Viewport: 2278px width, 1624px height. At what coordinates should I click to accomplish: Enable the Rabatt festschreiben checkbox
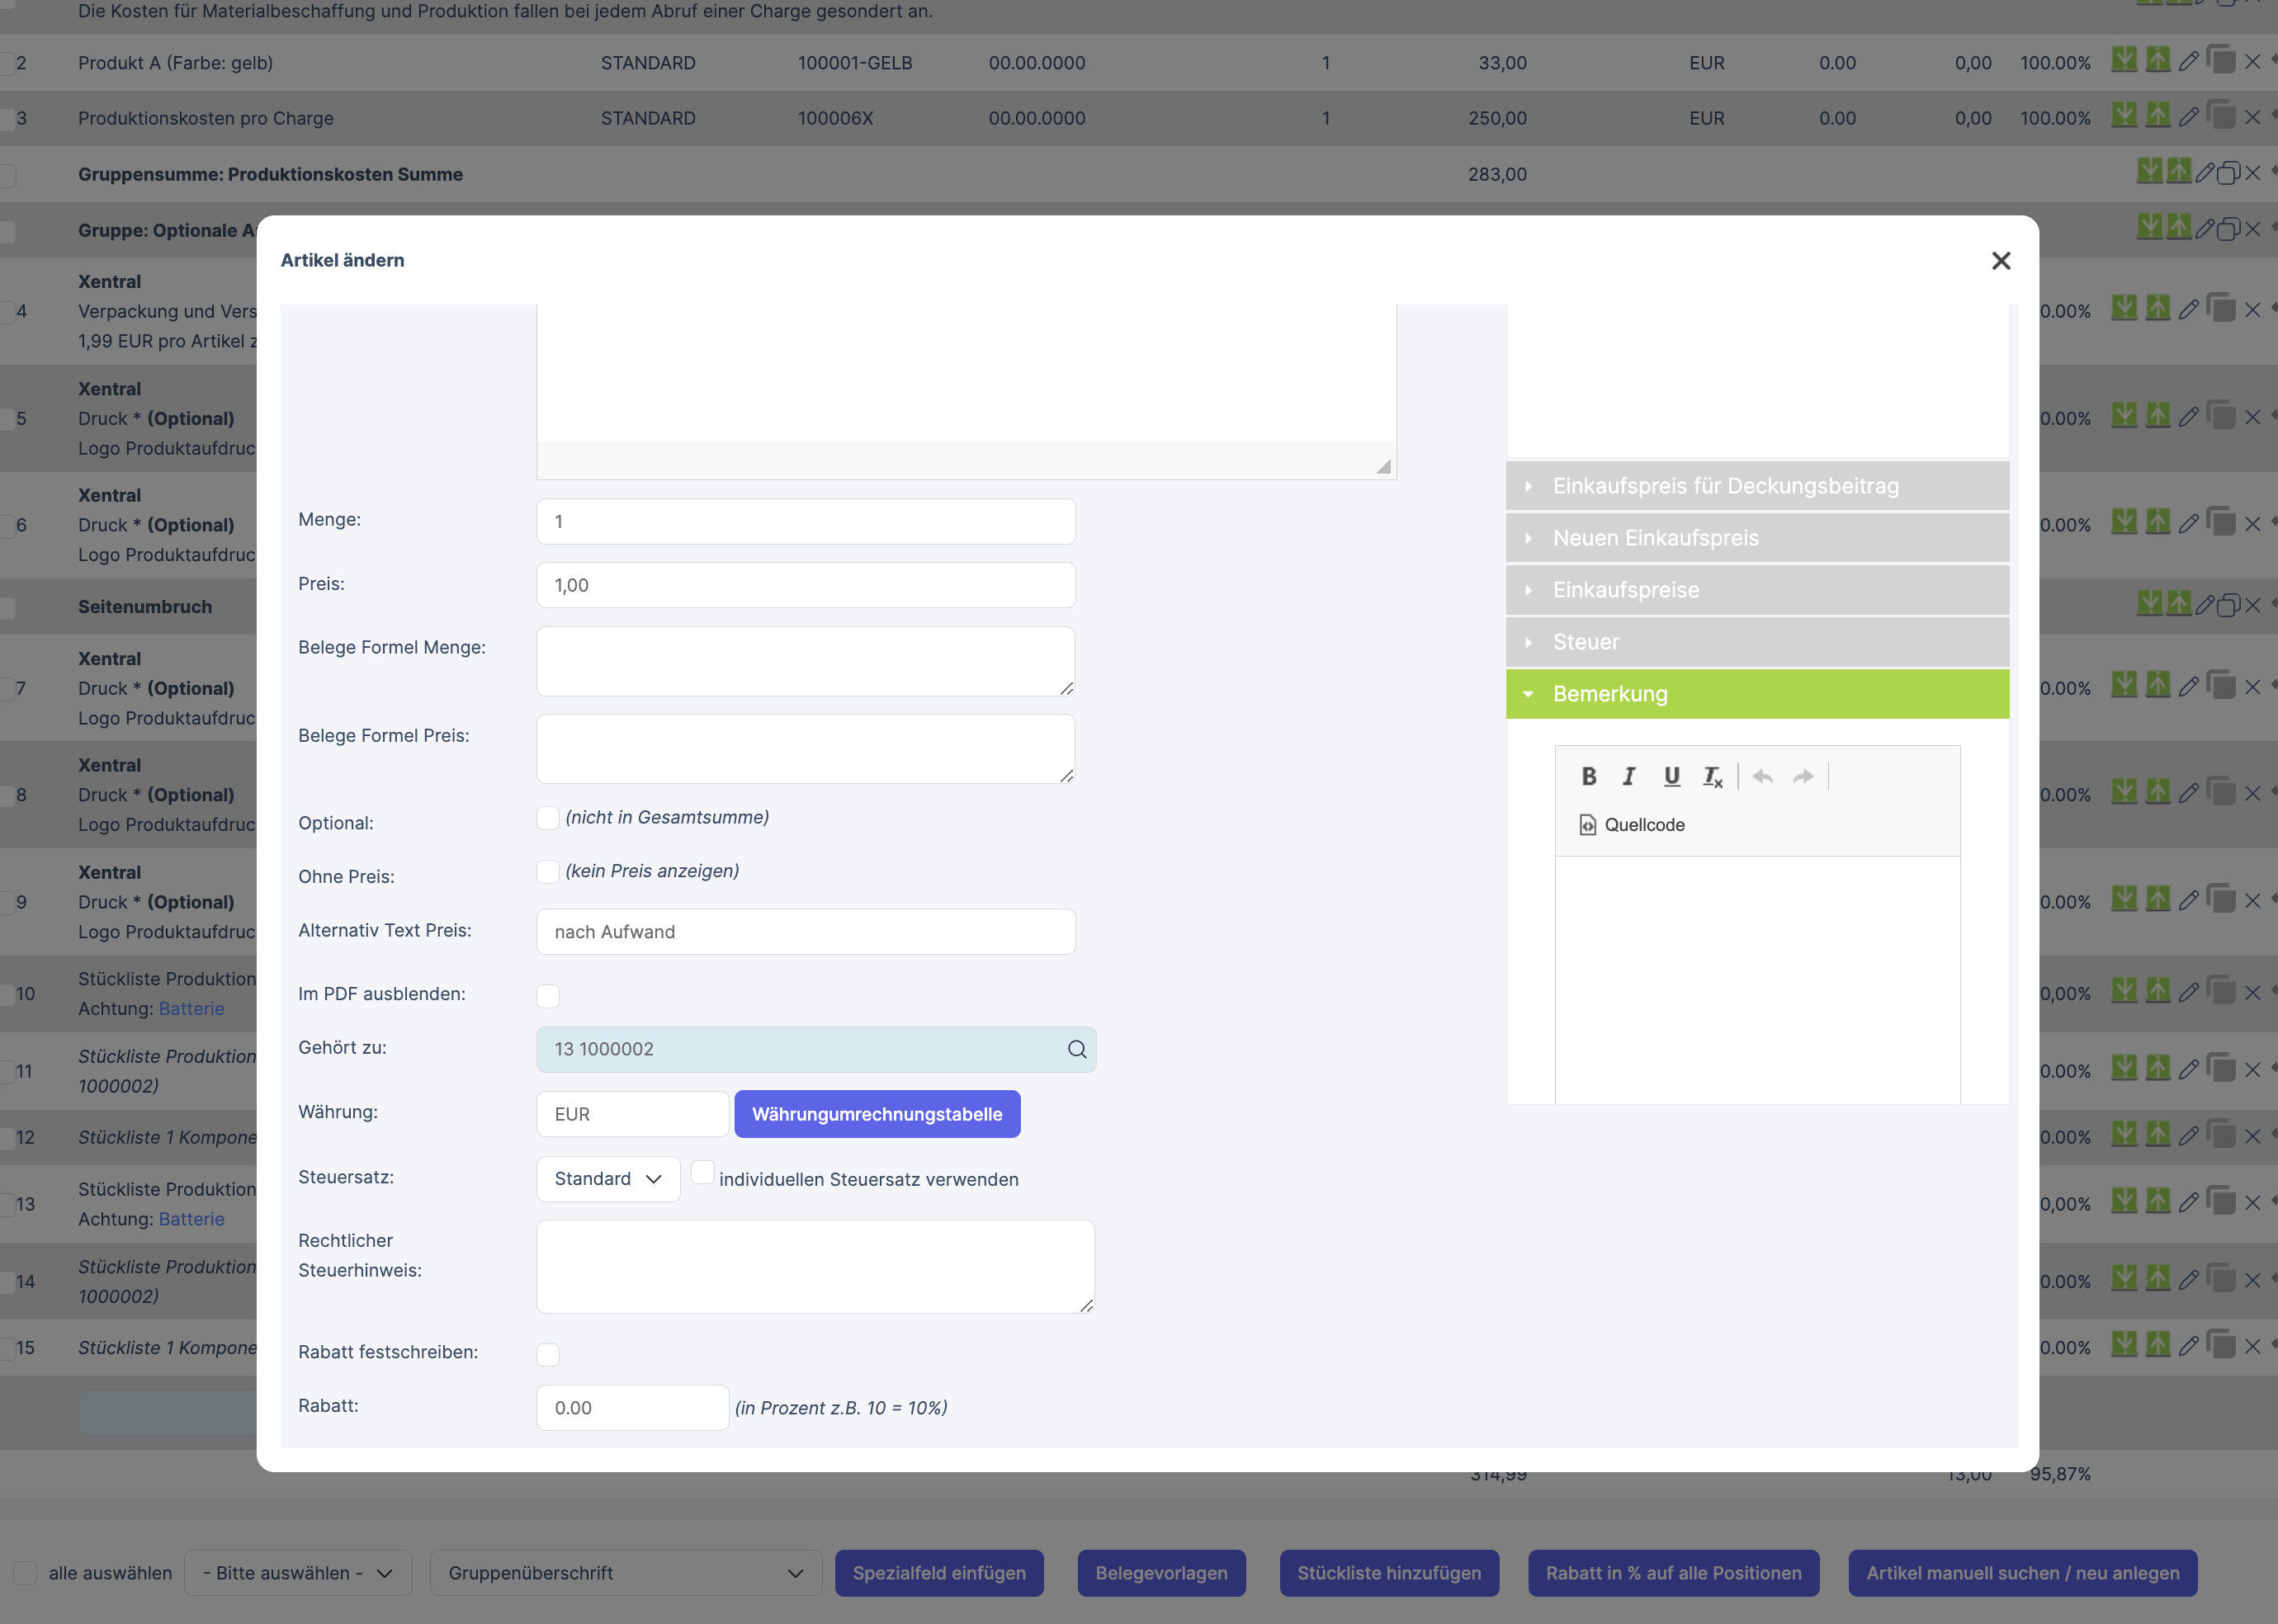(x=548, y=1355)
